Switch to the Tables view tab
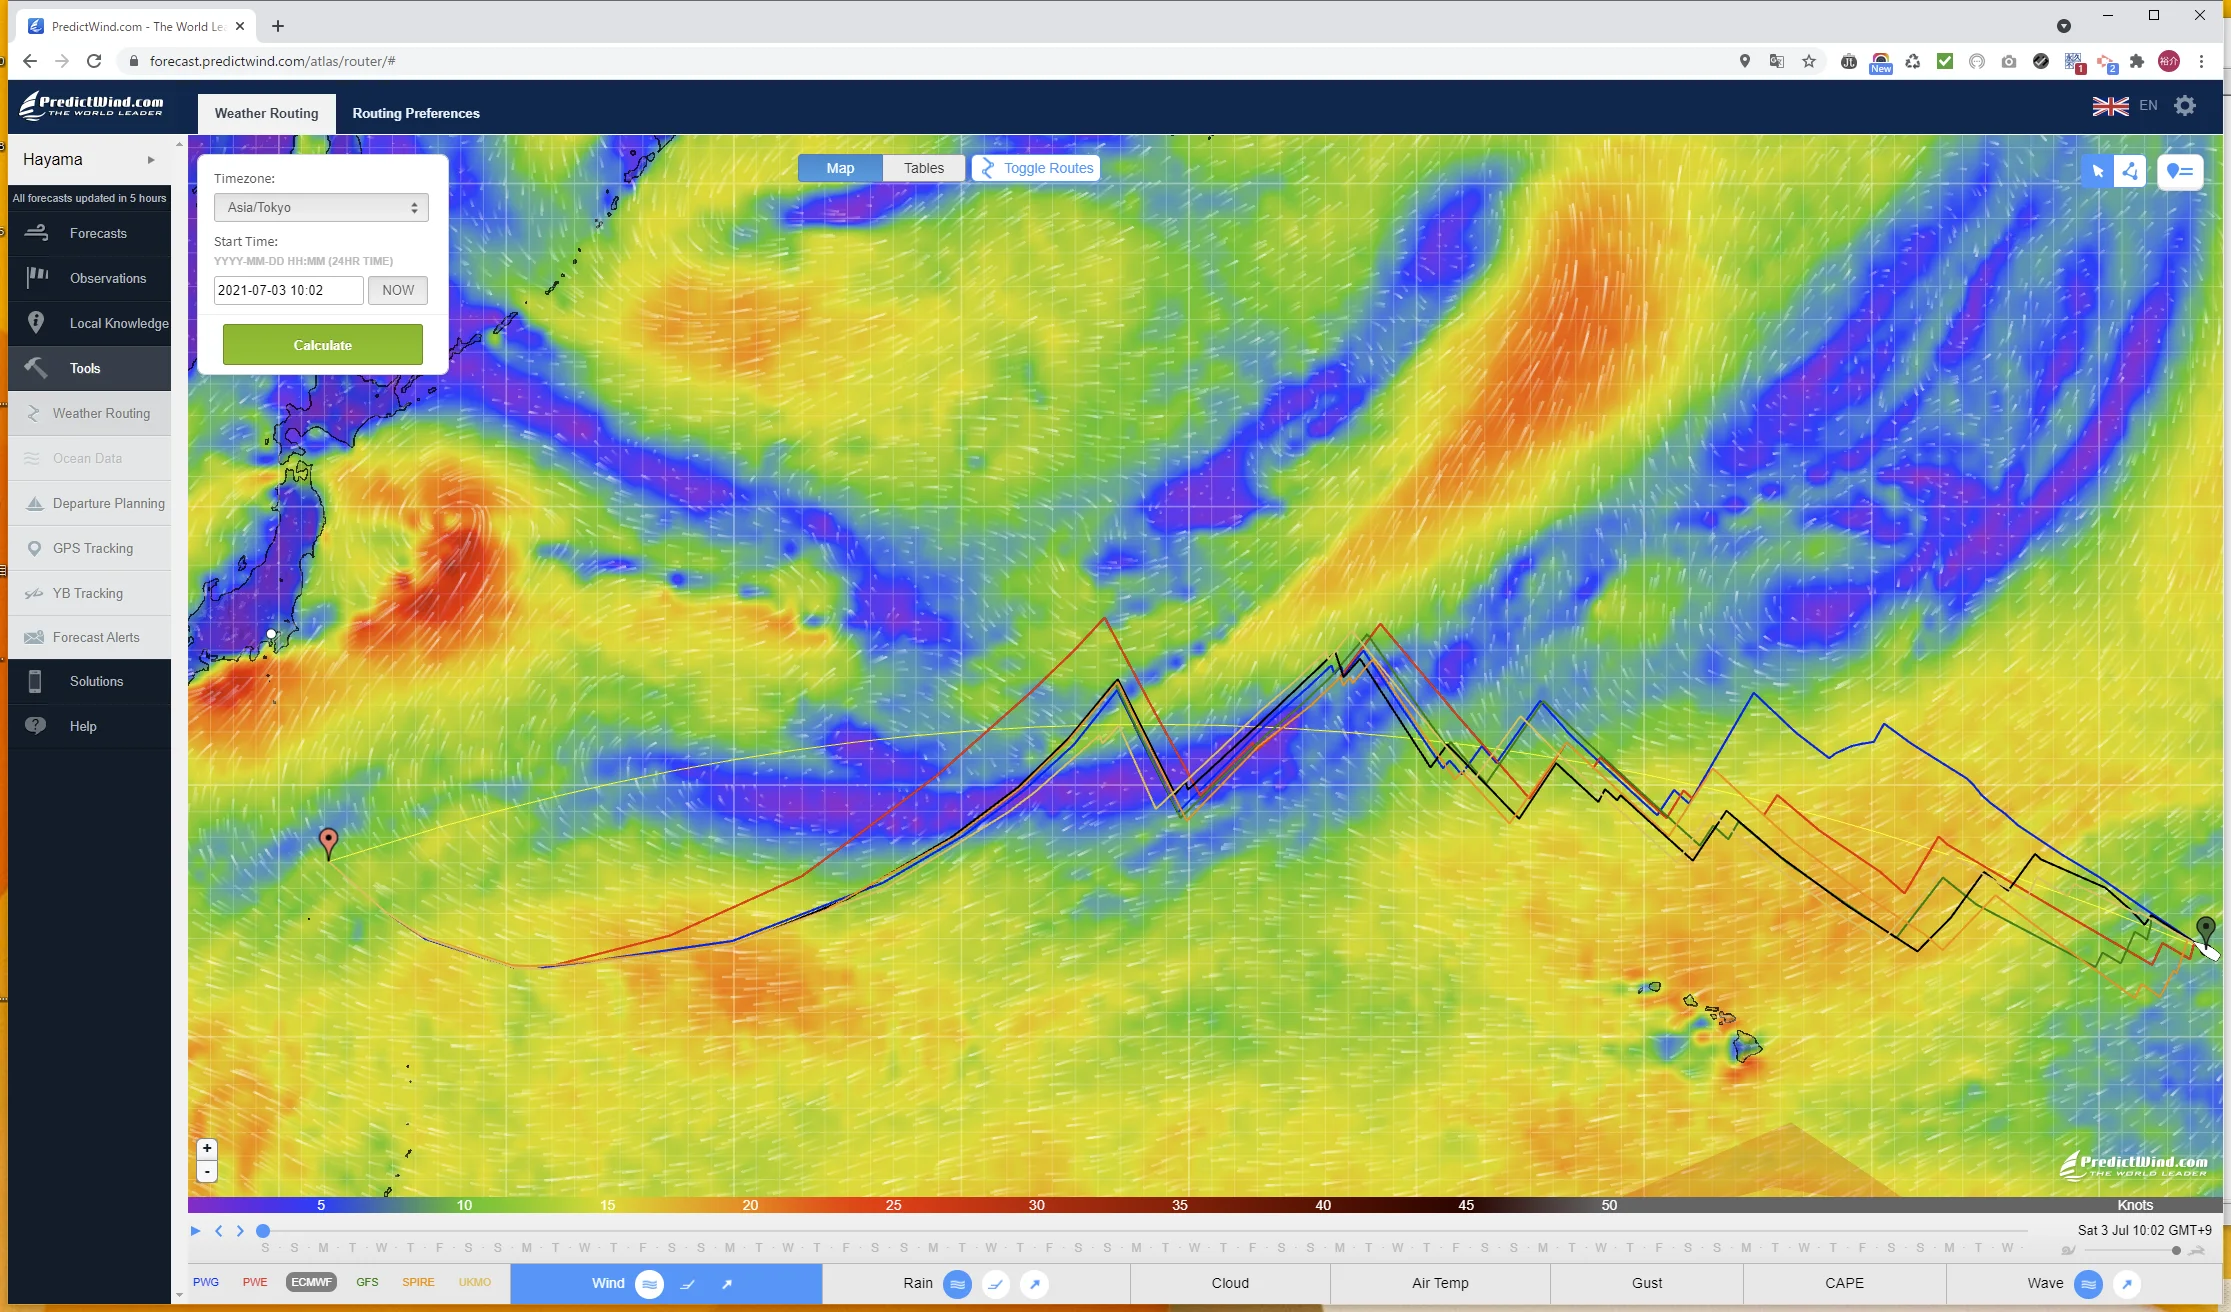 (x=924, y=168)
